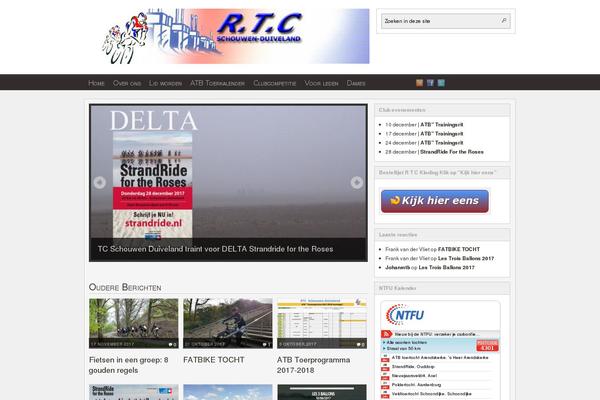Viewport: 600px width, 400px height.
Task: Open the Over ons menu item
Action: [x=127, y=83]
